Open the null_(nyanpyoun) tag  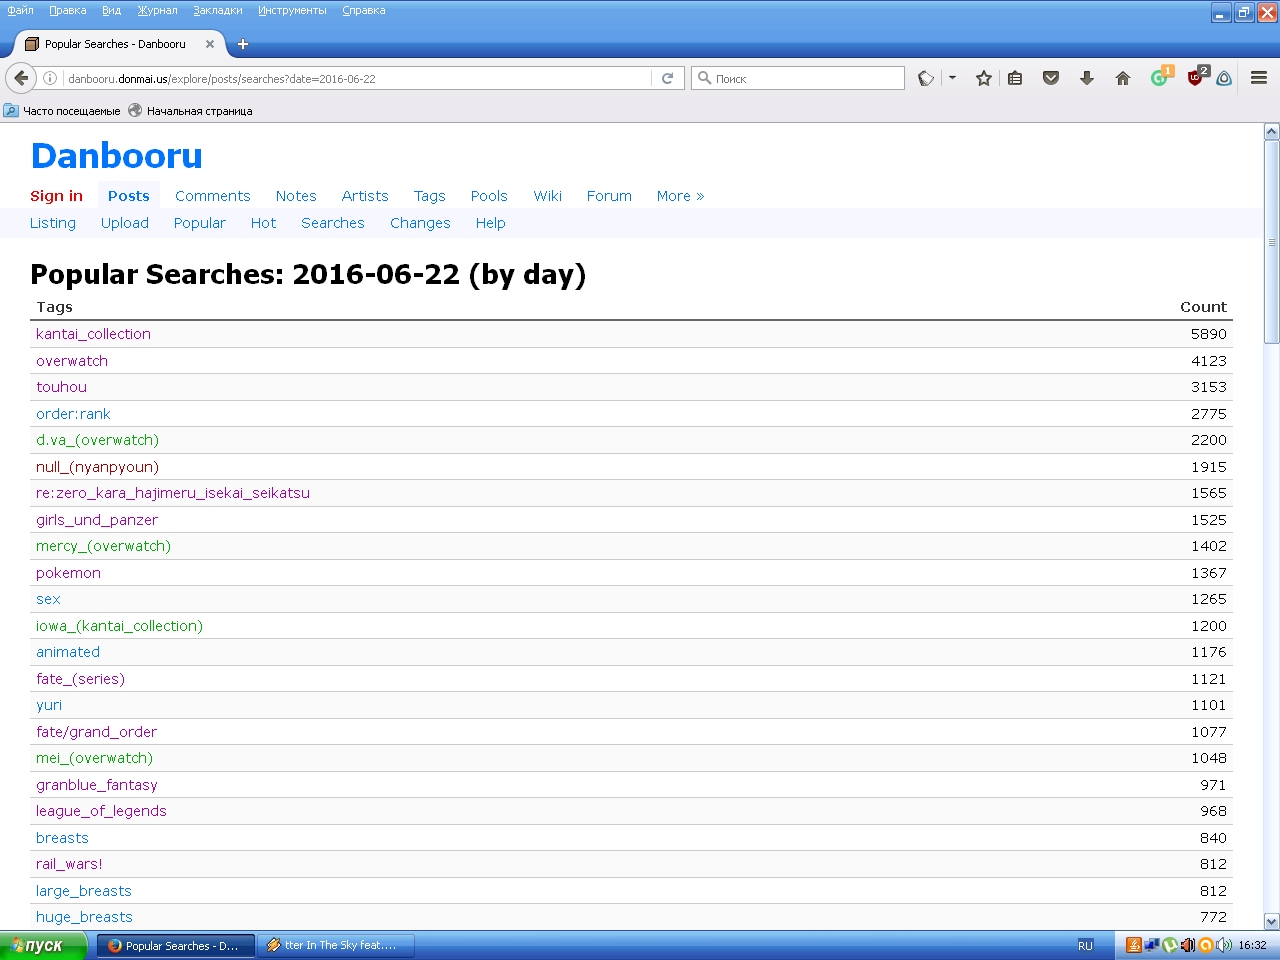click(97, 467)
